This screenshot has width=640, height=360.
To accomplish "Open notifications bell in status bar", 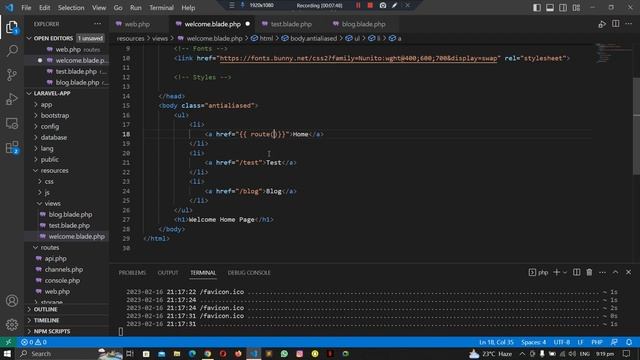I will point(629,342).
